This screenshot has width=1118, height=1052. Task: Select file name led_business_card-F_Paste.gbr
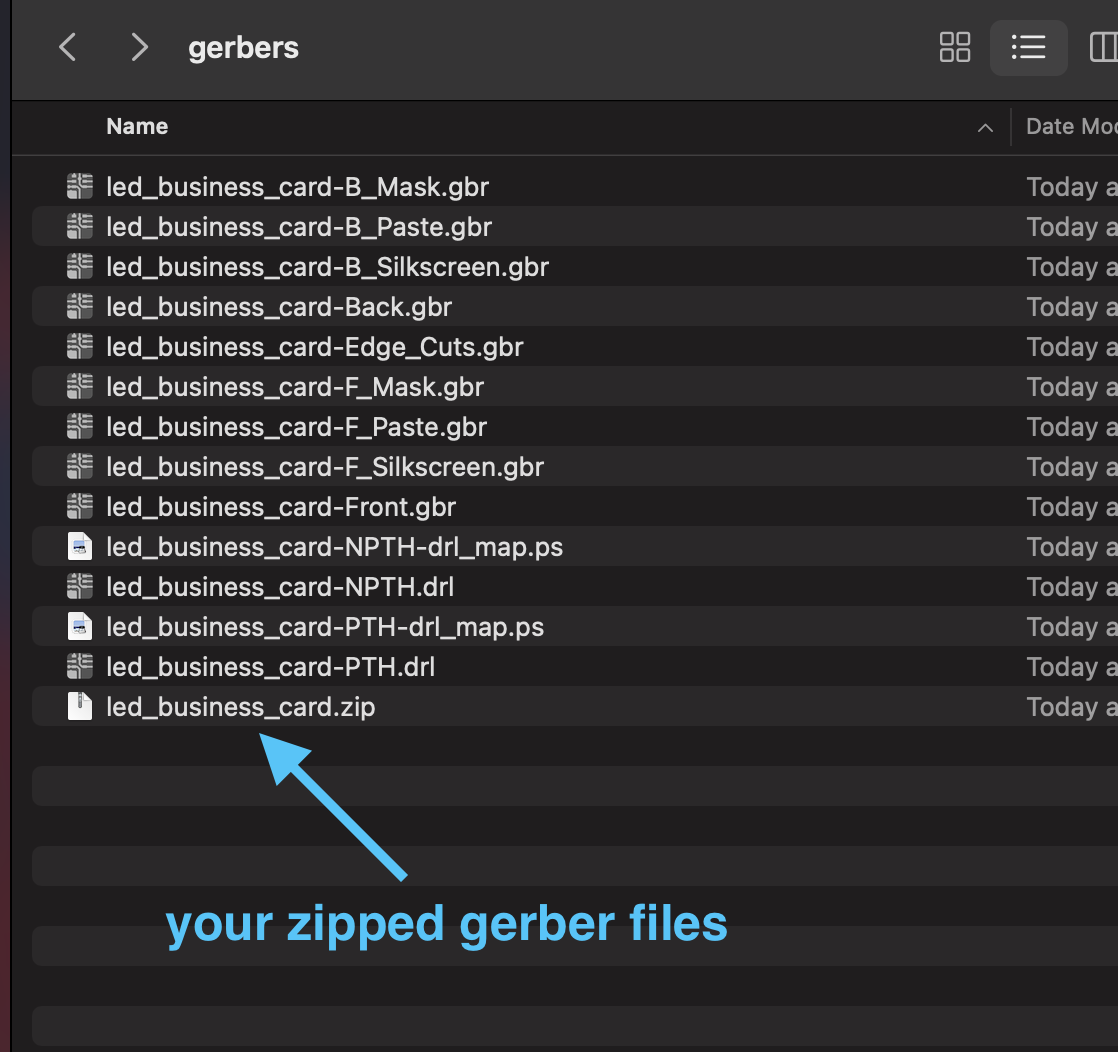pos(297,427)
